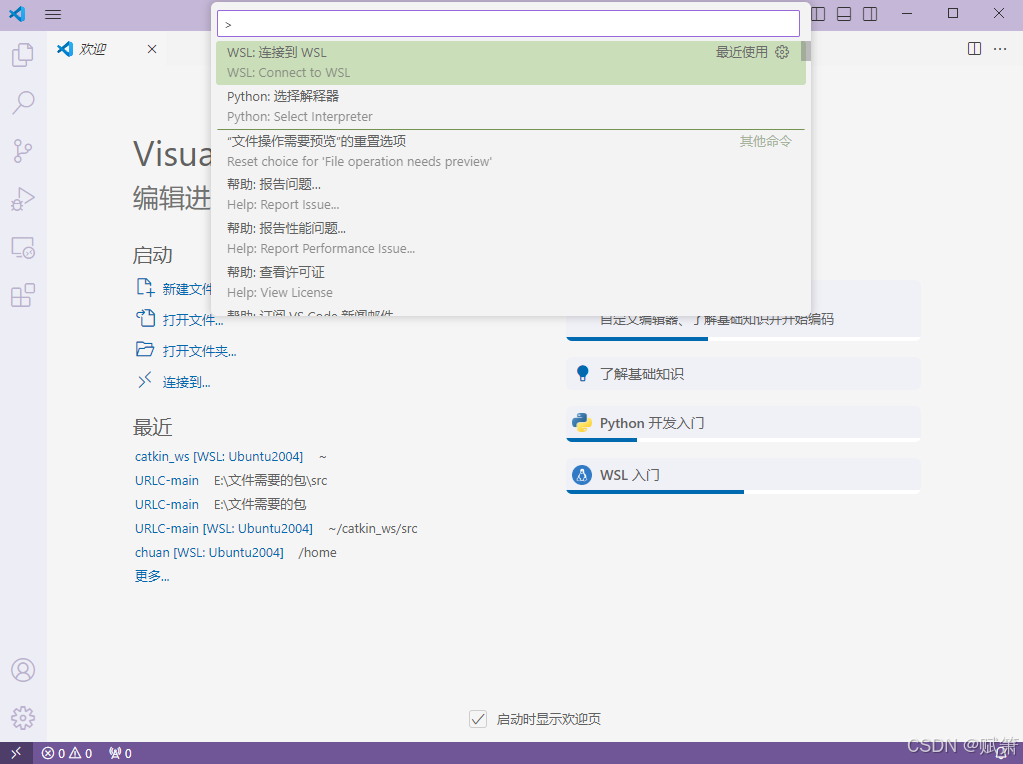The width and height of the screenshot is (1023, 764).
Task: Open the Search view in activity bar
Action: click(x=23, y=102)
